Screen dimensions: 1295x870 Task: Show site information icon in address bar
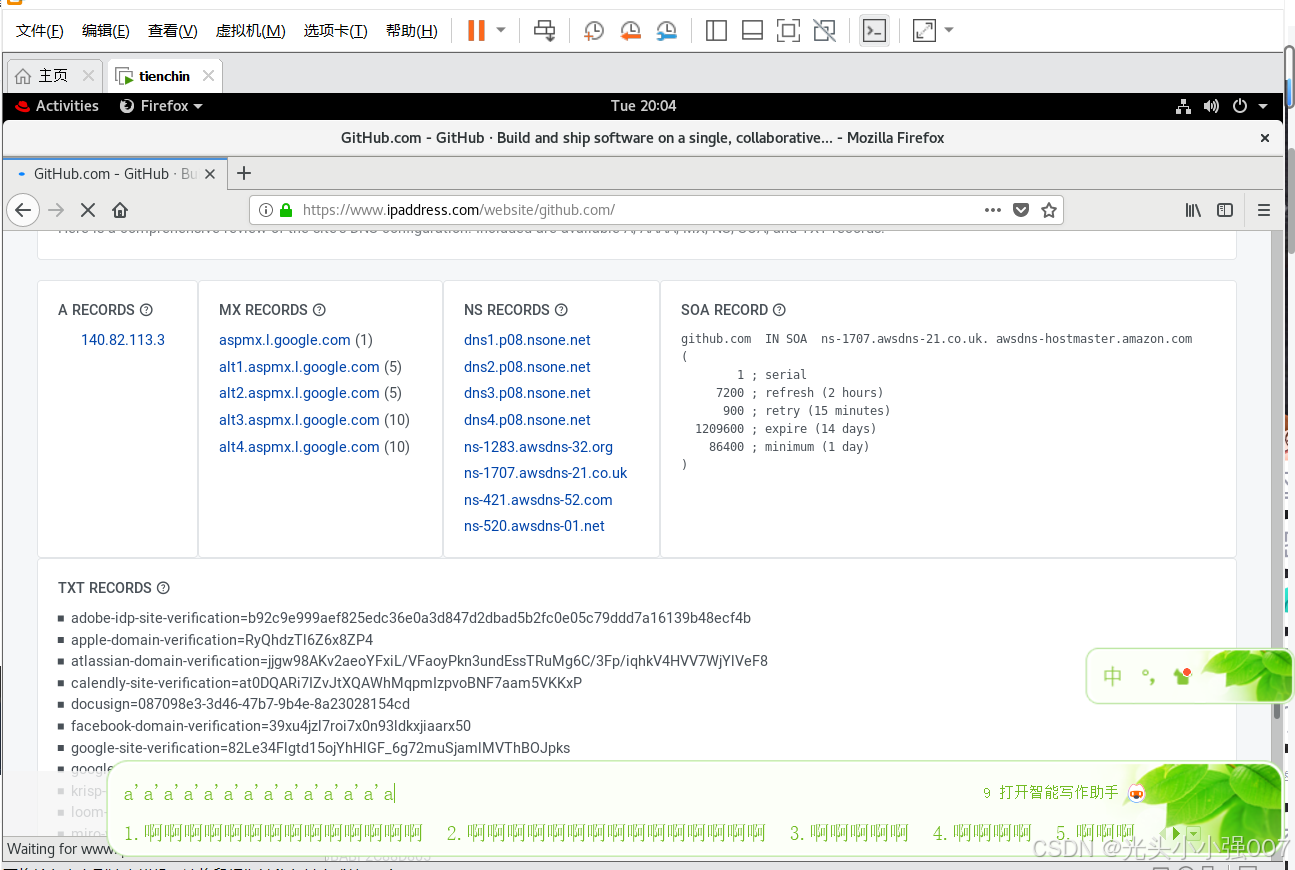tap(266, 210)
